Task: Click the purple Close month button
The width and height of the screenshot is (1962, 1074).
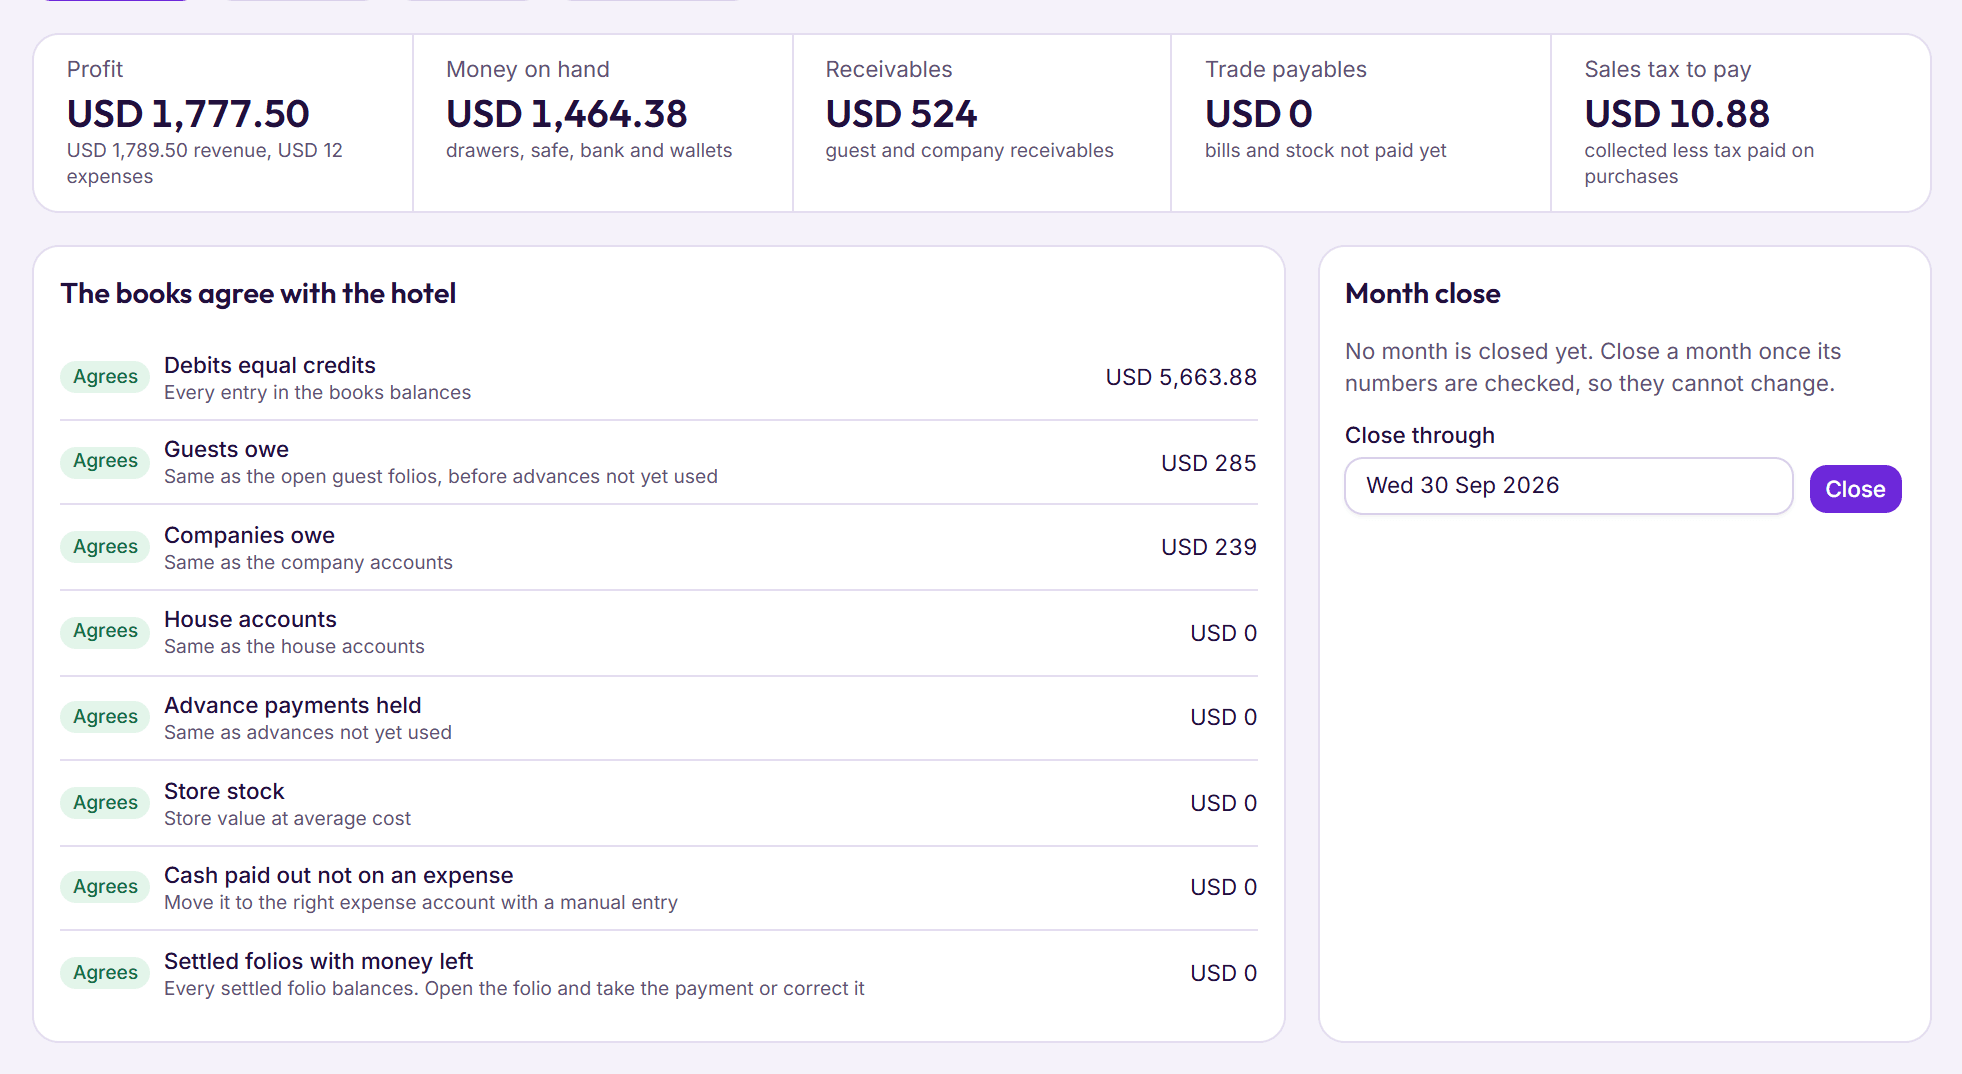Action: (x=1855, y=489)
